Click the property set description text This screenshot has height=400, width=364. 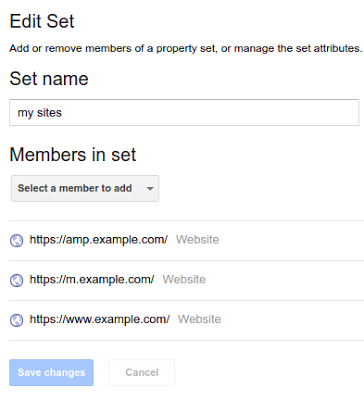coord(186,49)
